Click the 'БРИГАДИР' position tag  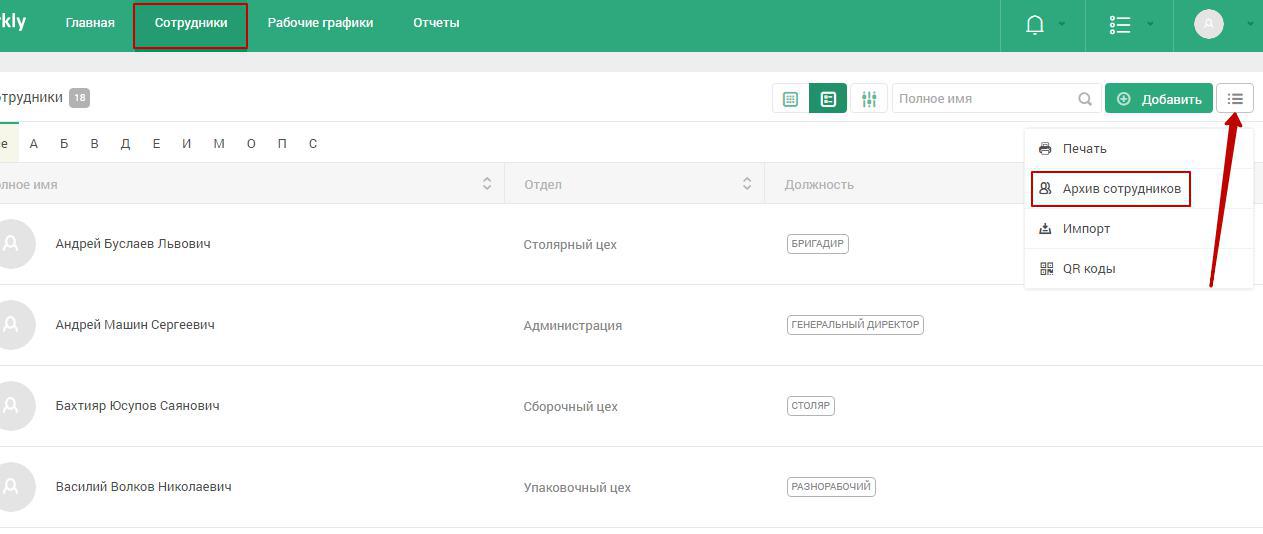pos(818,244)
